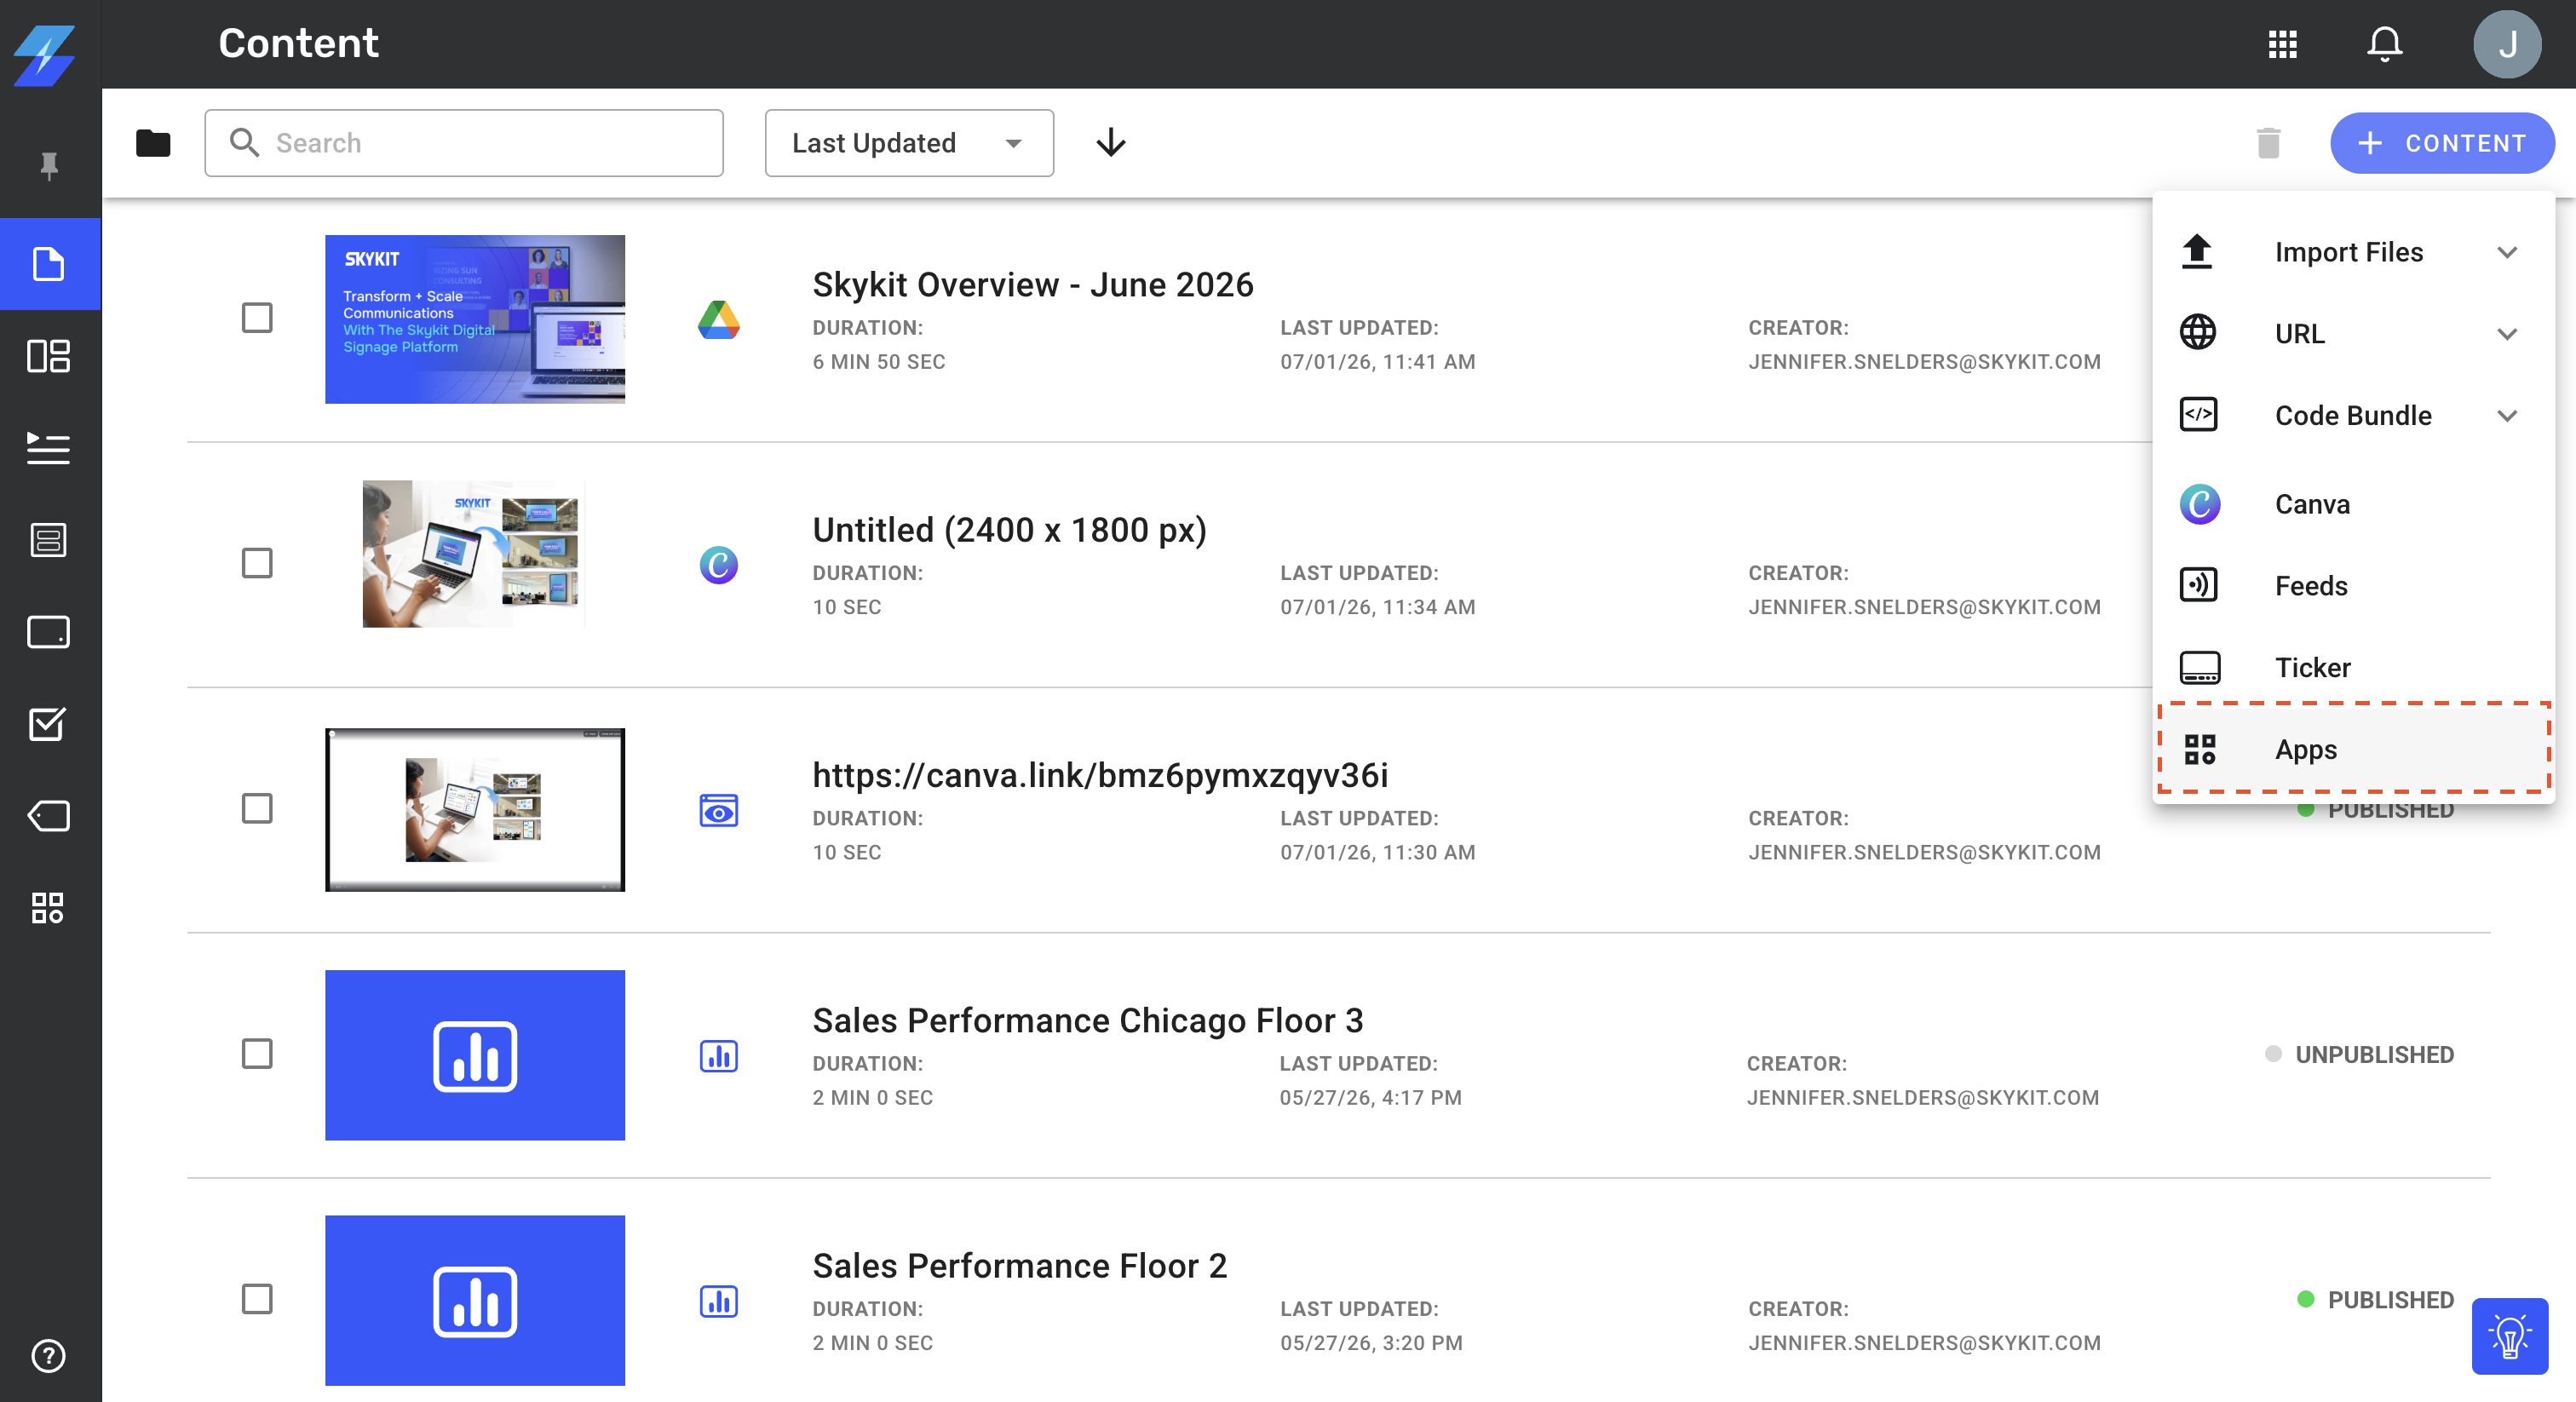This screenshot has width=2576, height=1402.
Task: Check Sales Performance Floor 2 checkbox
Action: (x=257, y=1299)
